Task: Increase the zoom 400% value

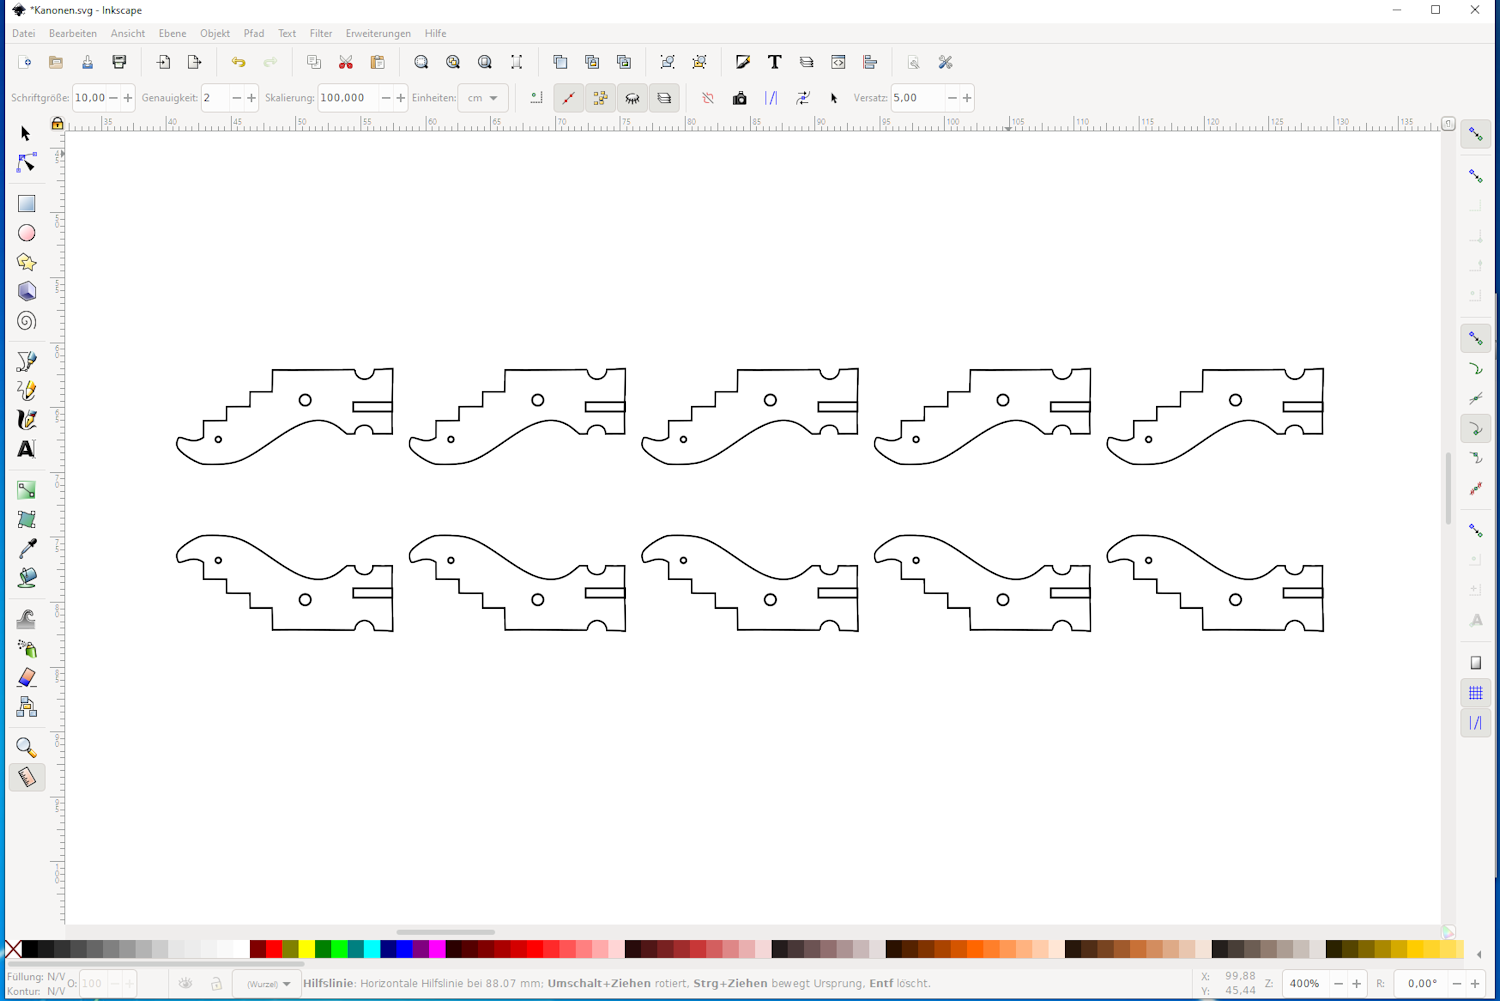Action: click(1357, 984)
